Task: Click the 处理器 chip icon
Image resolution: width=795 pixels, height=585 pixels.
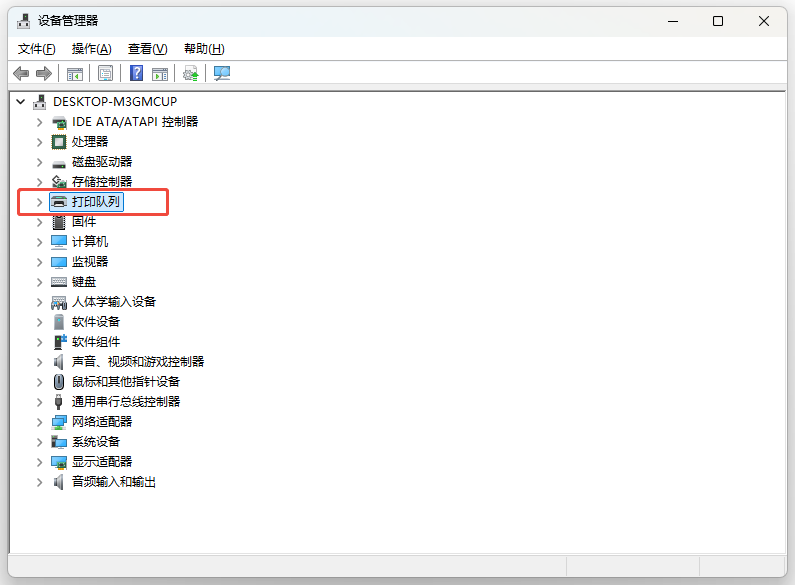Action: pyautogui.click(x=59, y=142)
